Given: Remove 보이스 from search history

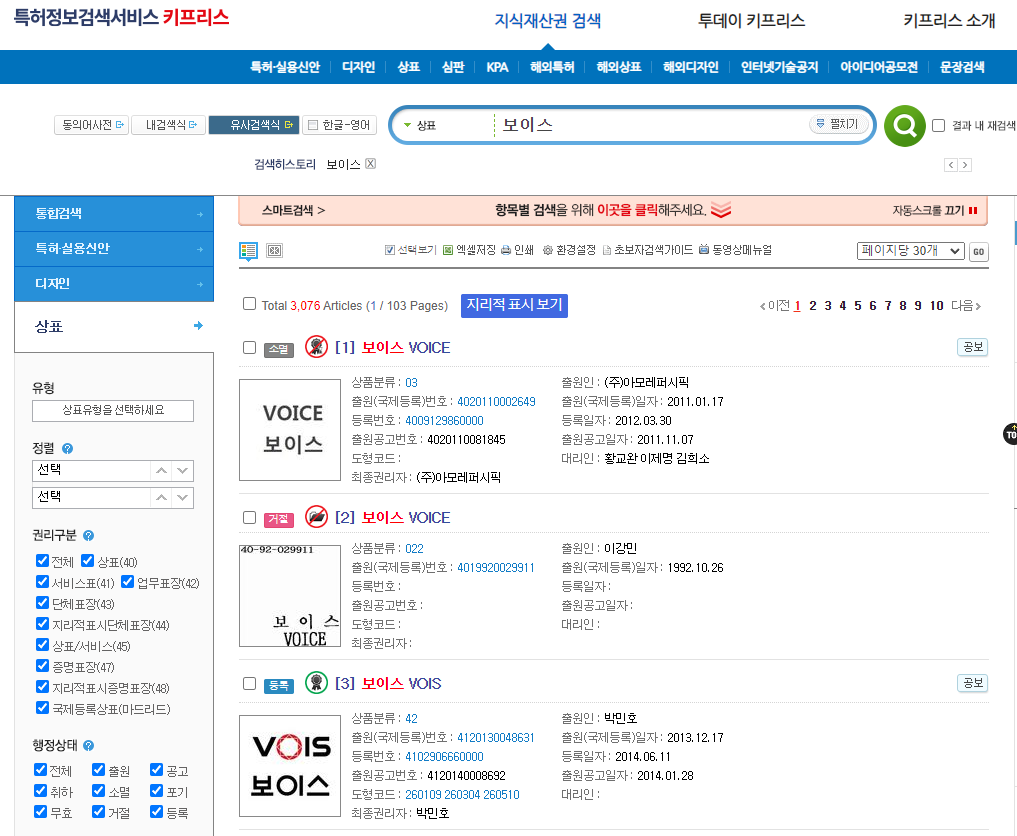Looking at the screenshot, I should [x=370, y=163].
